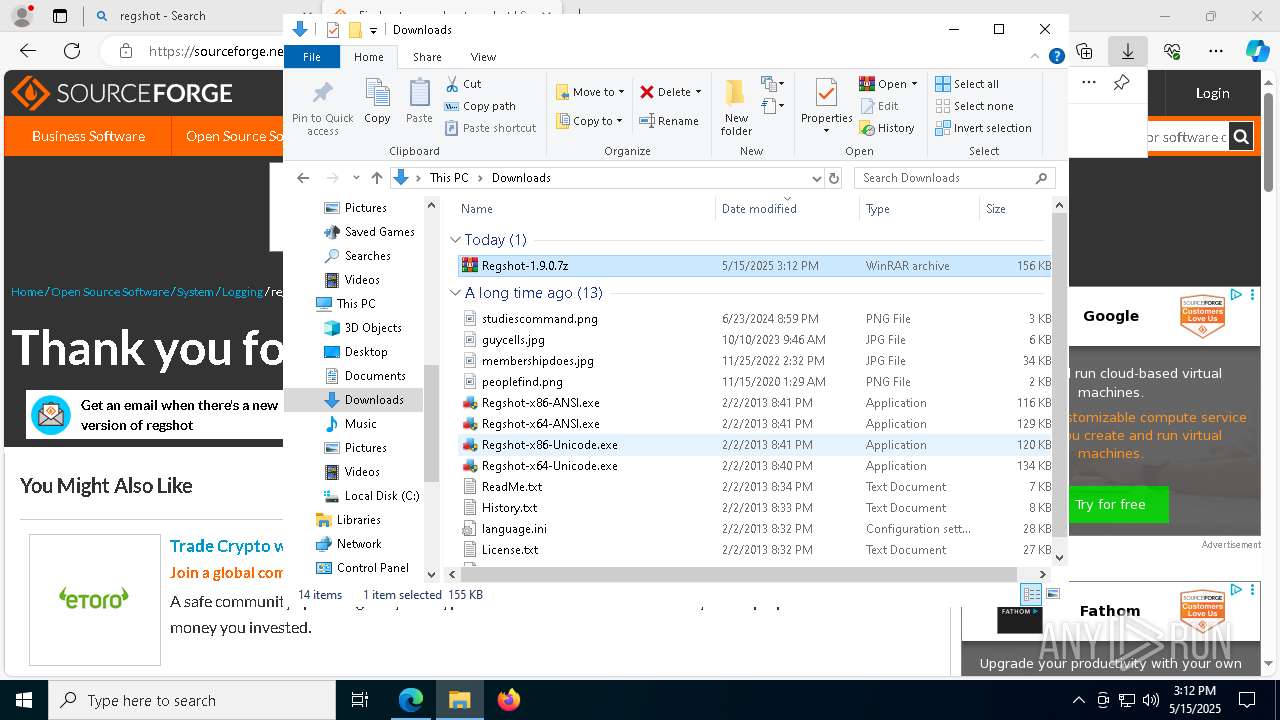Open Firefox from the taskbar
This screenshot has height=720, width=1280.
click(x=509, y=700)
